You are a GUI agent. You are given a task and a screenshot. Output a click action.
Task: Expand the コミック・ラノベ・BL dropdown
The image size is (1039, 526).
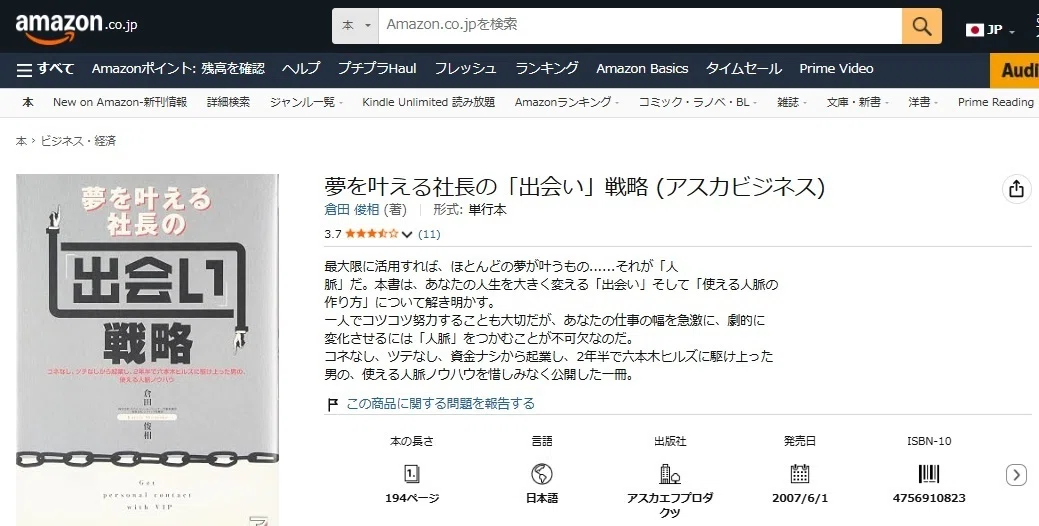[x=697, y=102]
